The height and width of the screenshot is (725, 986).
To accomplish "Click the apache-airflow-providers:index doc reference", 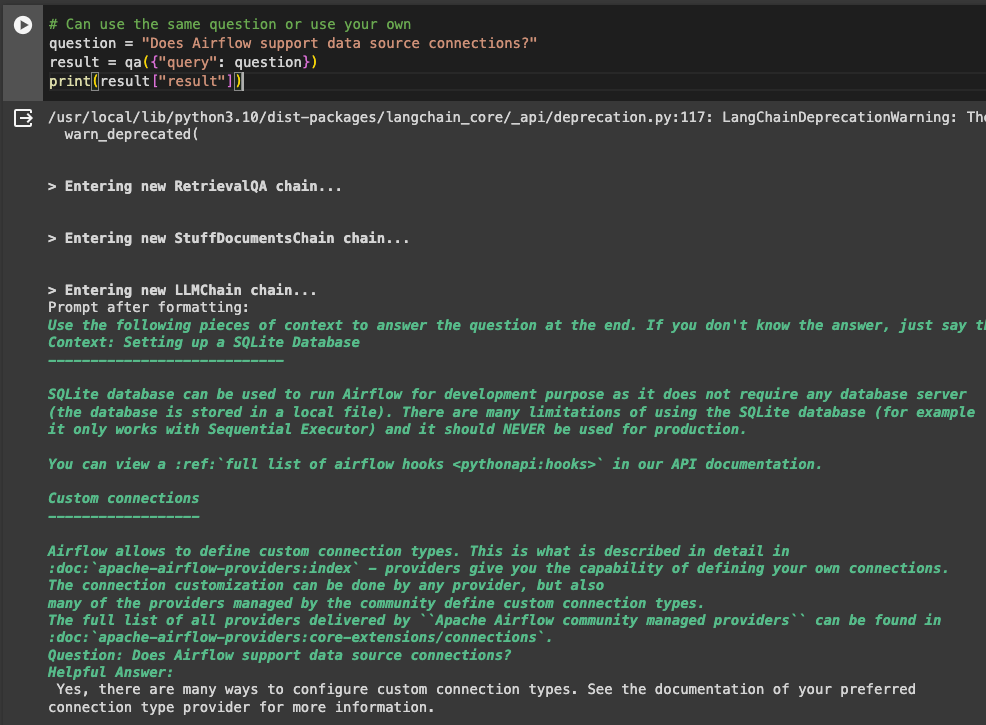I will click(200, 568).
